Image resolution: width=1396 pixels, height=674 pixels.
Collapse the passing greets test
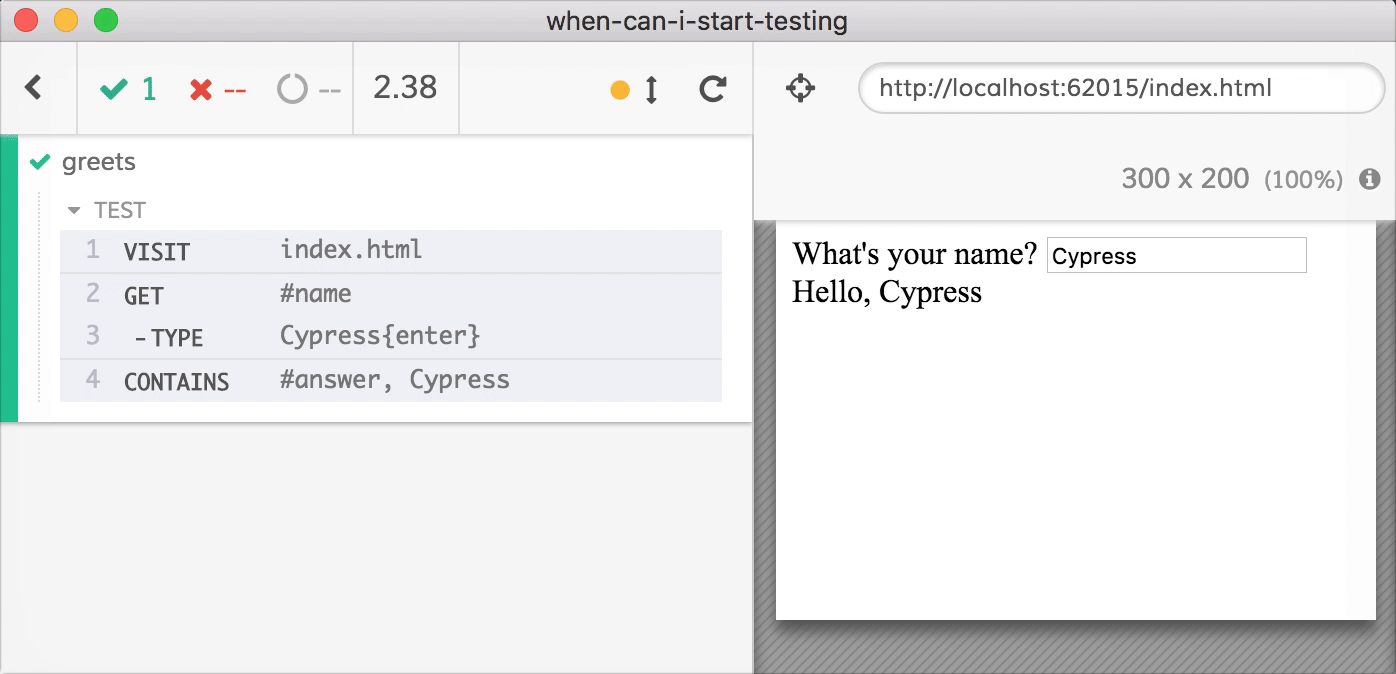click(98, 162)
